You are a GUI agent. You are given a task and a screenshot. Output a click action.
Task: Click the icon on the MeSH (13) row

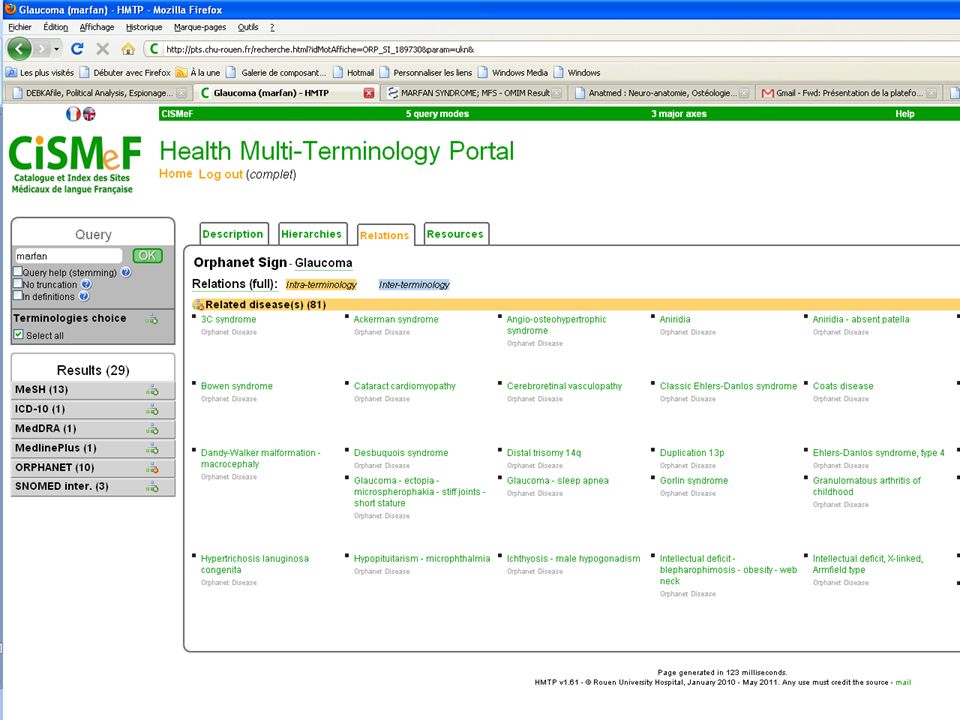click(x=152, y=390)
